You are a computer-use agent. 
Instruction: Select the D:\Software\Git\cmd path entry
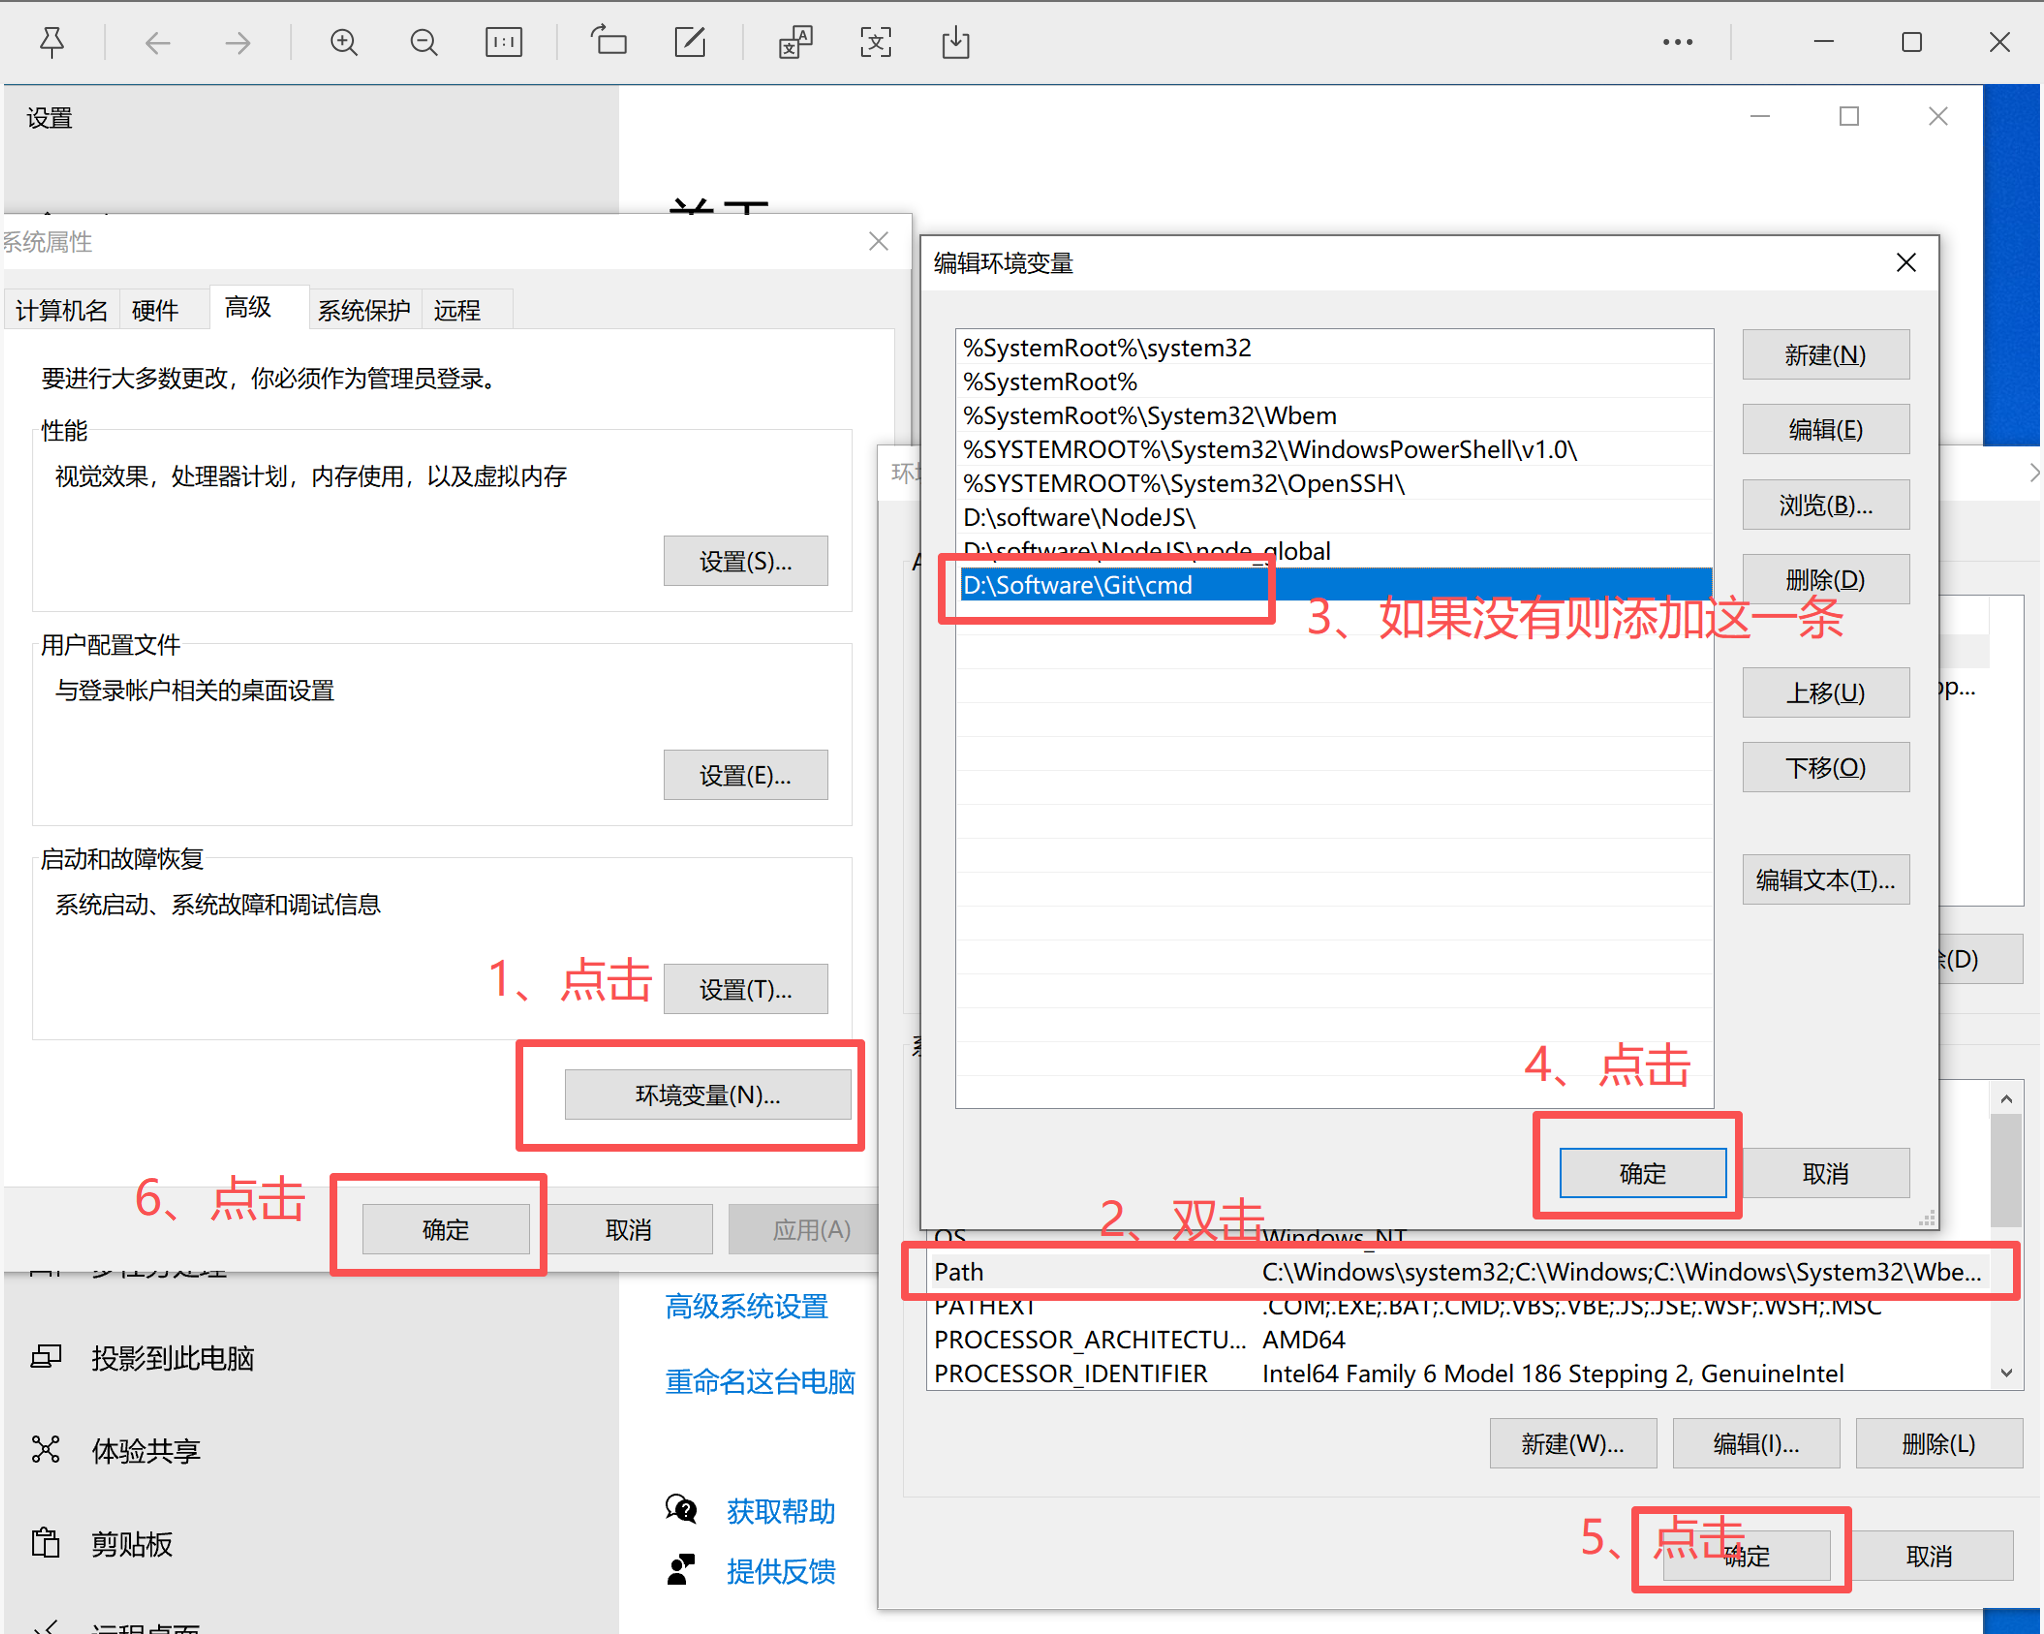point(1078,585)
